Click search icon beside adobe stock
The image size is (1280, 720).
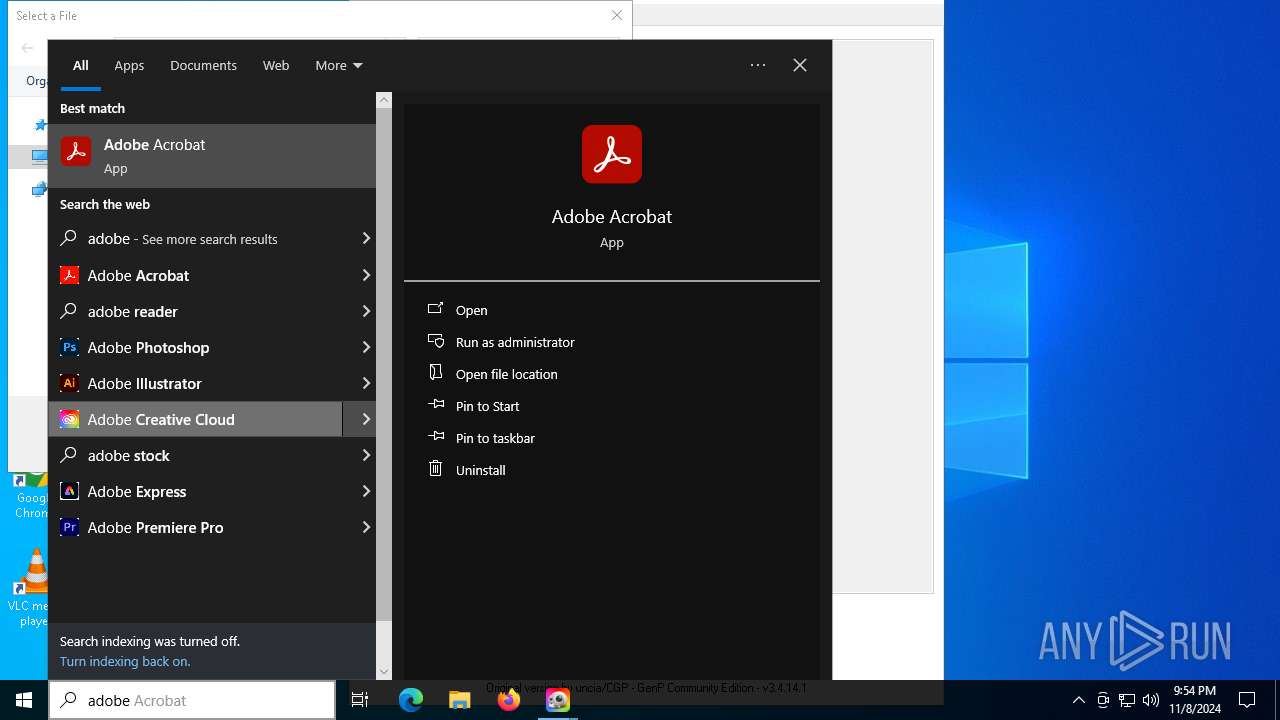pos(69,455)
